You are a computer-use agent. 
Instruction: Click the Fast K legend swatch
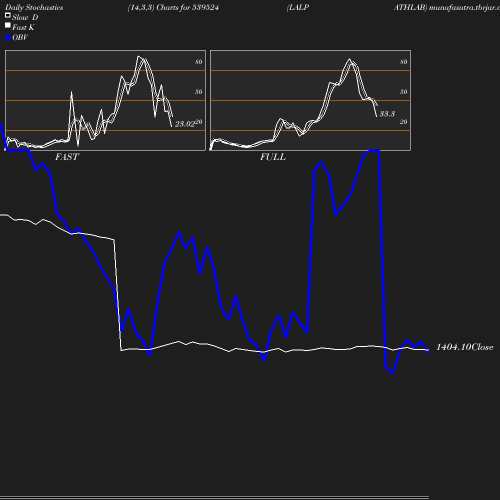click(8, 25)
